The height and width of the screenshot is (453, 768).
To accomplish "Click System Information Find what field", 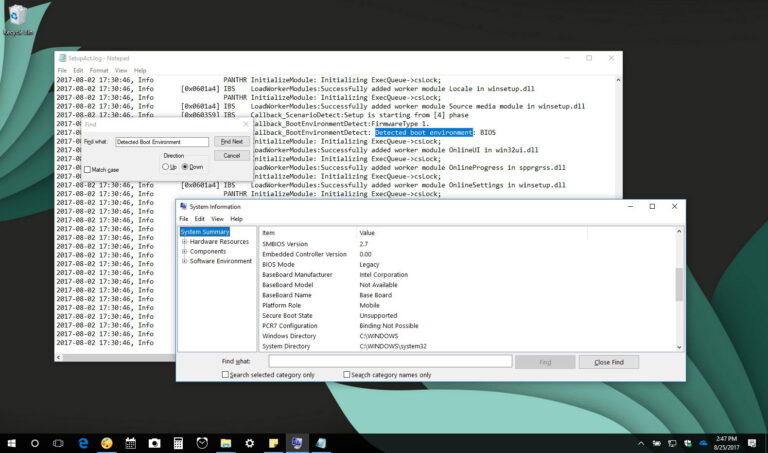I will [x=390, y=361].
